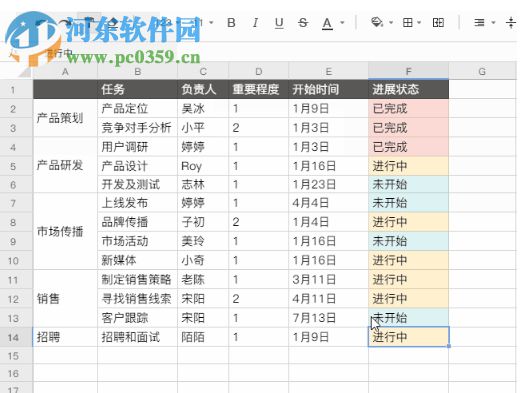Select column E header

[x=329, y=71]
